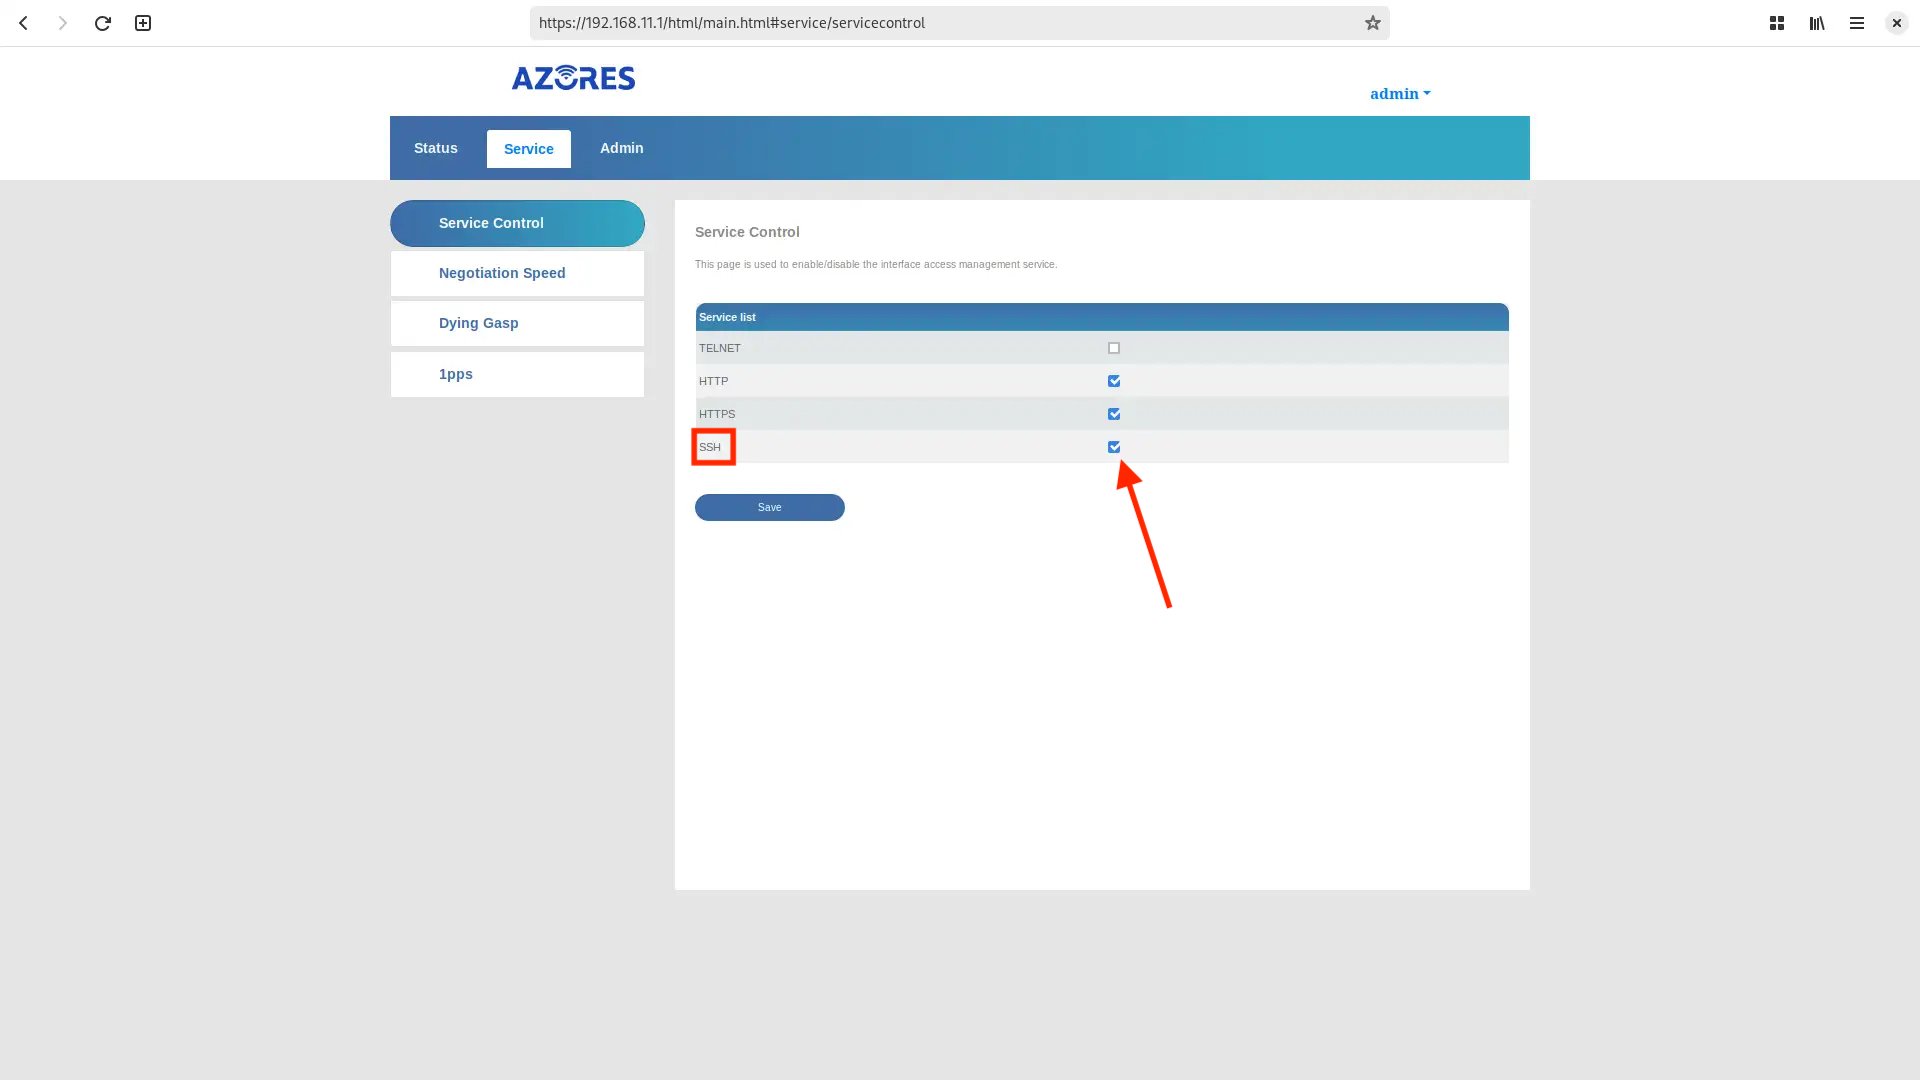Open a new tab with plus icon
The width and height of the screenshot is (1920, 1080).
[x=143, y=23]
